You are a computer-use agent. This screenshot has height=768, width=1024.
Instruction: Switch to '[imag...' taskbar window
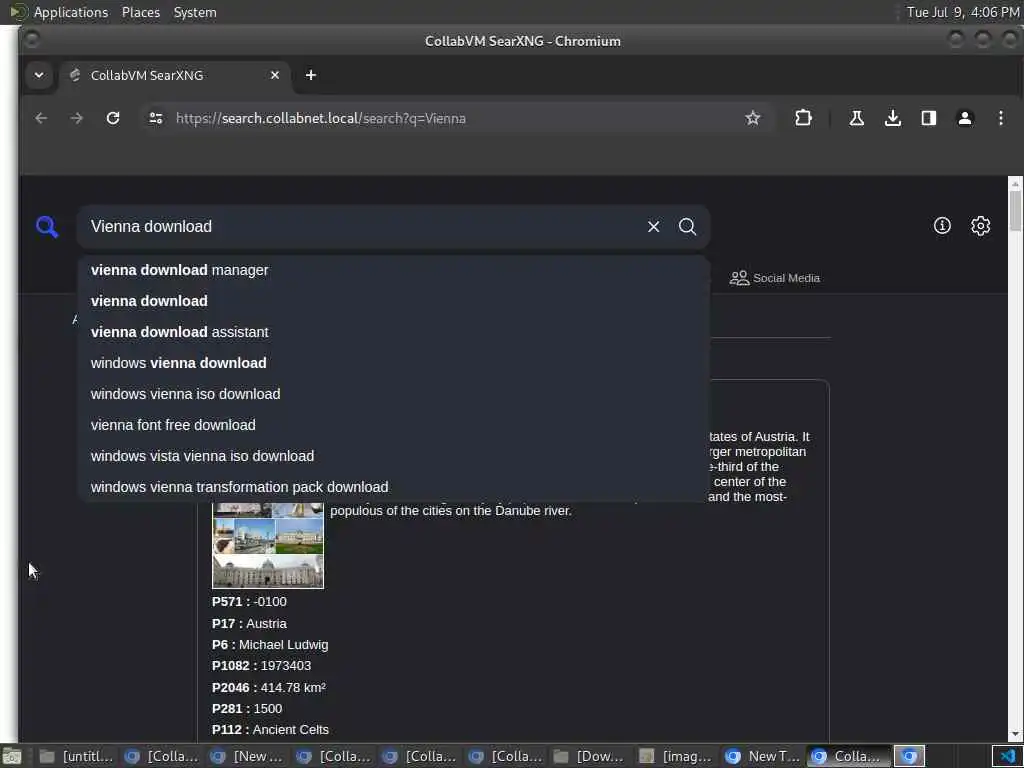point(676,756)
